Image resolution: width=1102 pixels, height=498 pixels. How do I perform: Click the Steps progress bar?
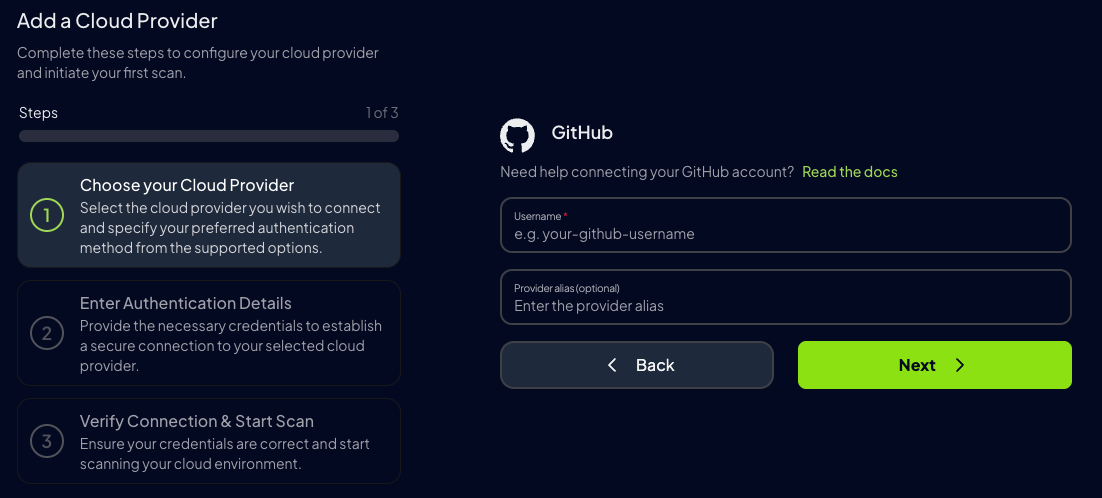[208, 136]
